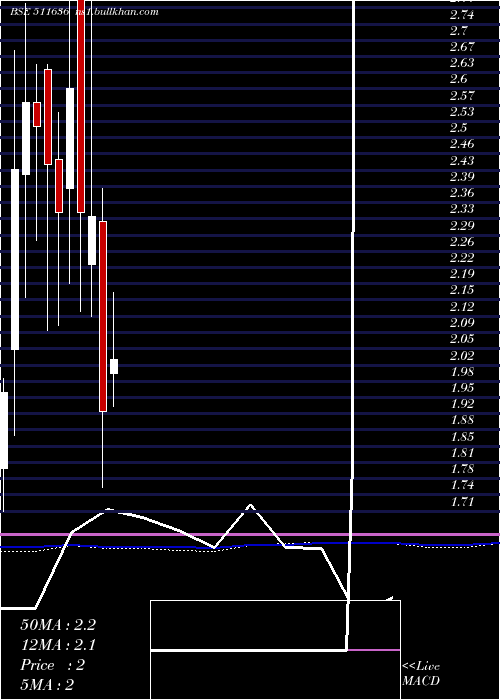Click the 2.33 price axis label

pos(462,209)
